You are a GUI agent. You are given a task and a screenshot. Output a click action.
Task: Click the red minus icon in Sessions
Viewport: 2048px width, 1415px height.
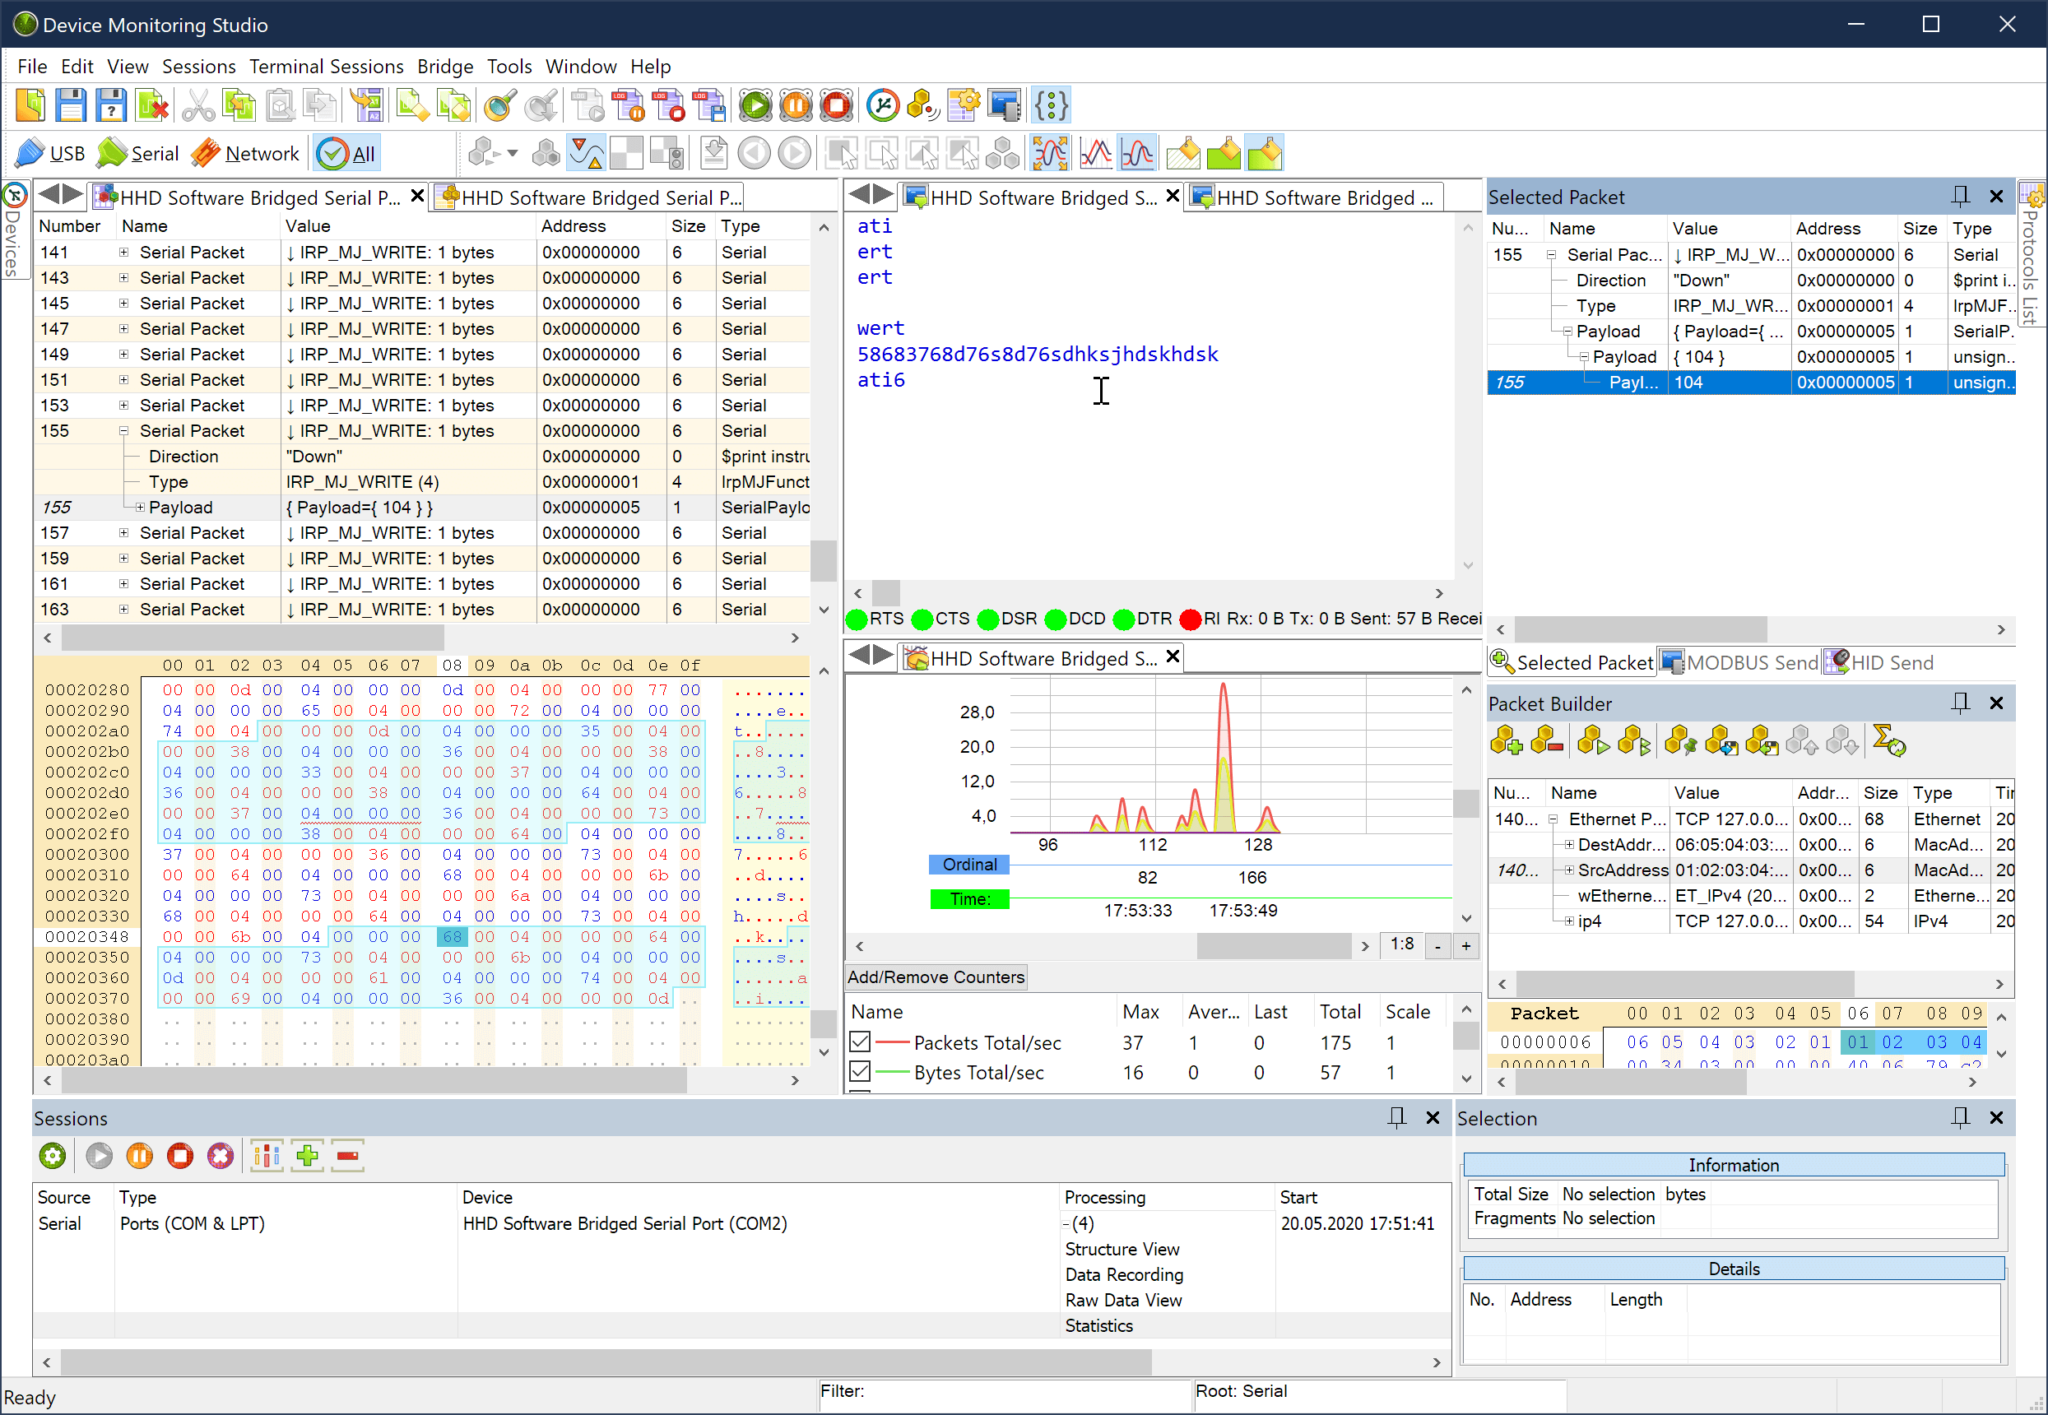[348, 1156]
